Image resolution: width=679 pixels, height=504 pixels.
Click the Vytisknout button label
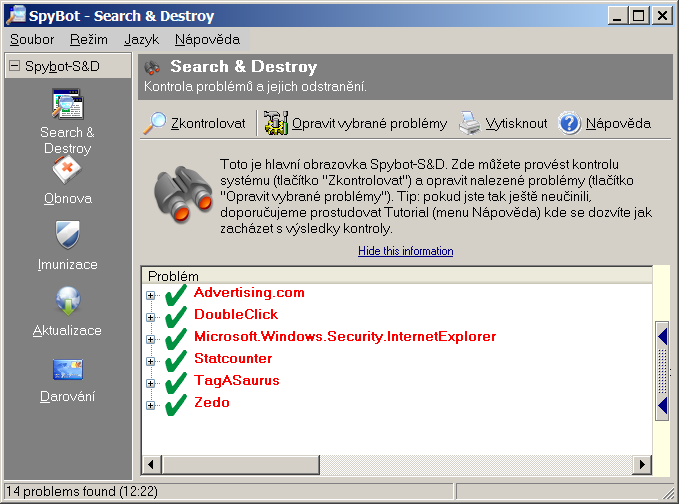point(516,123)
